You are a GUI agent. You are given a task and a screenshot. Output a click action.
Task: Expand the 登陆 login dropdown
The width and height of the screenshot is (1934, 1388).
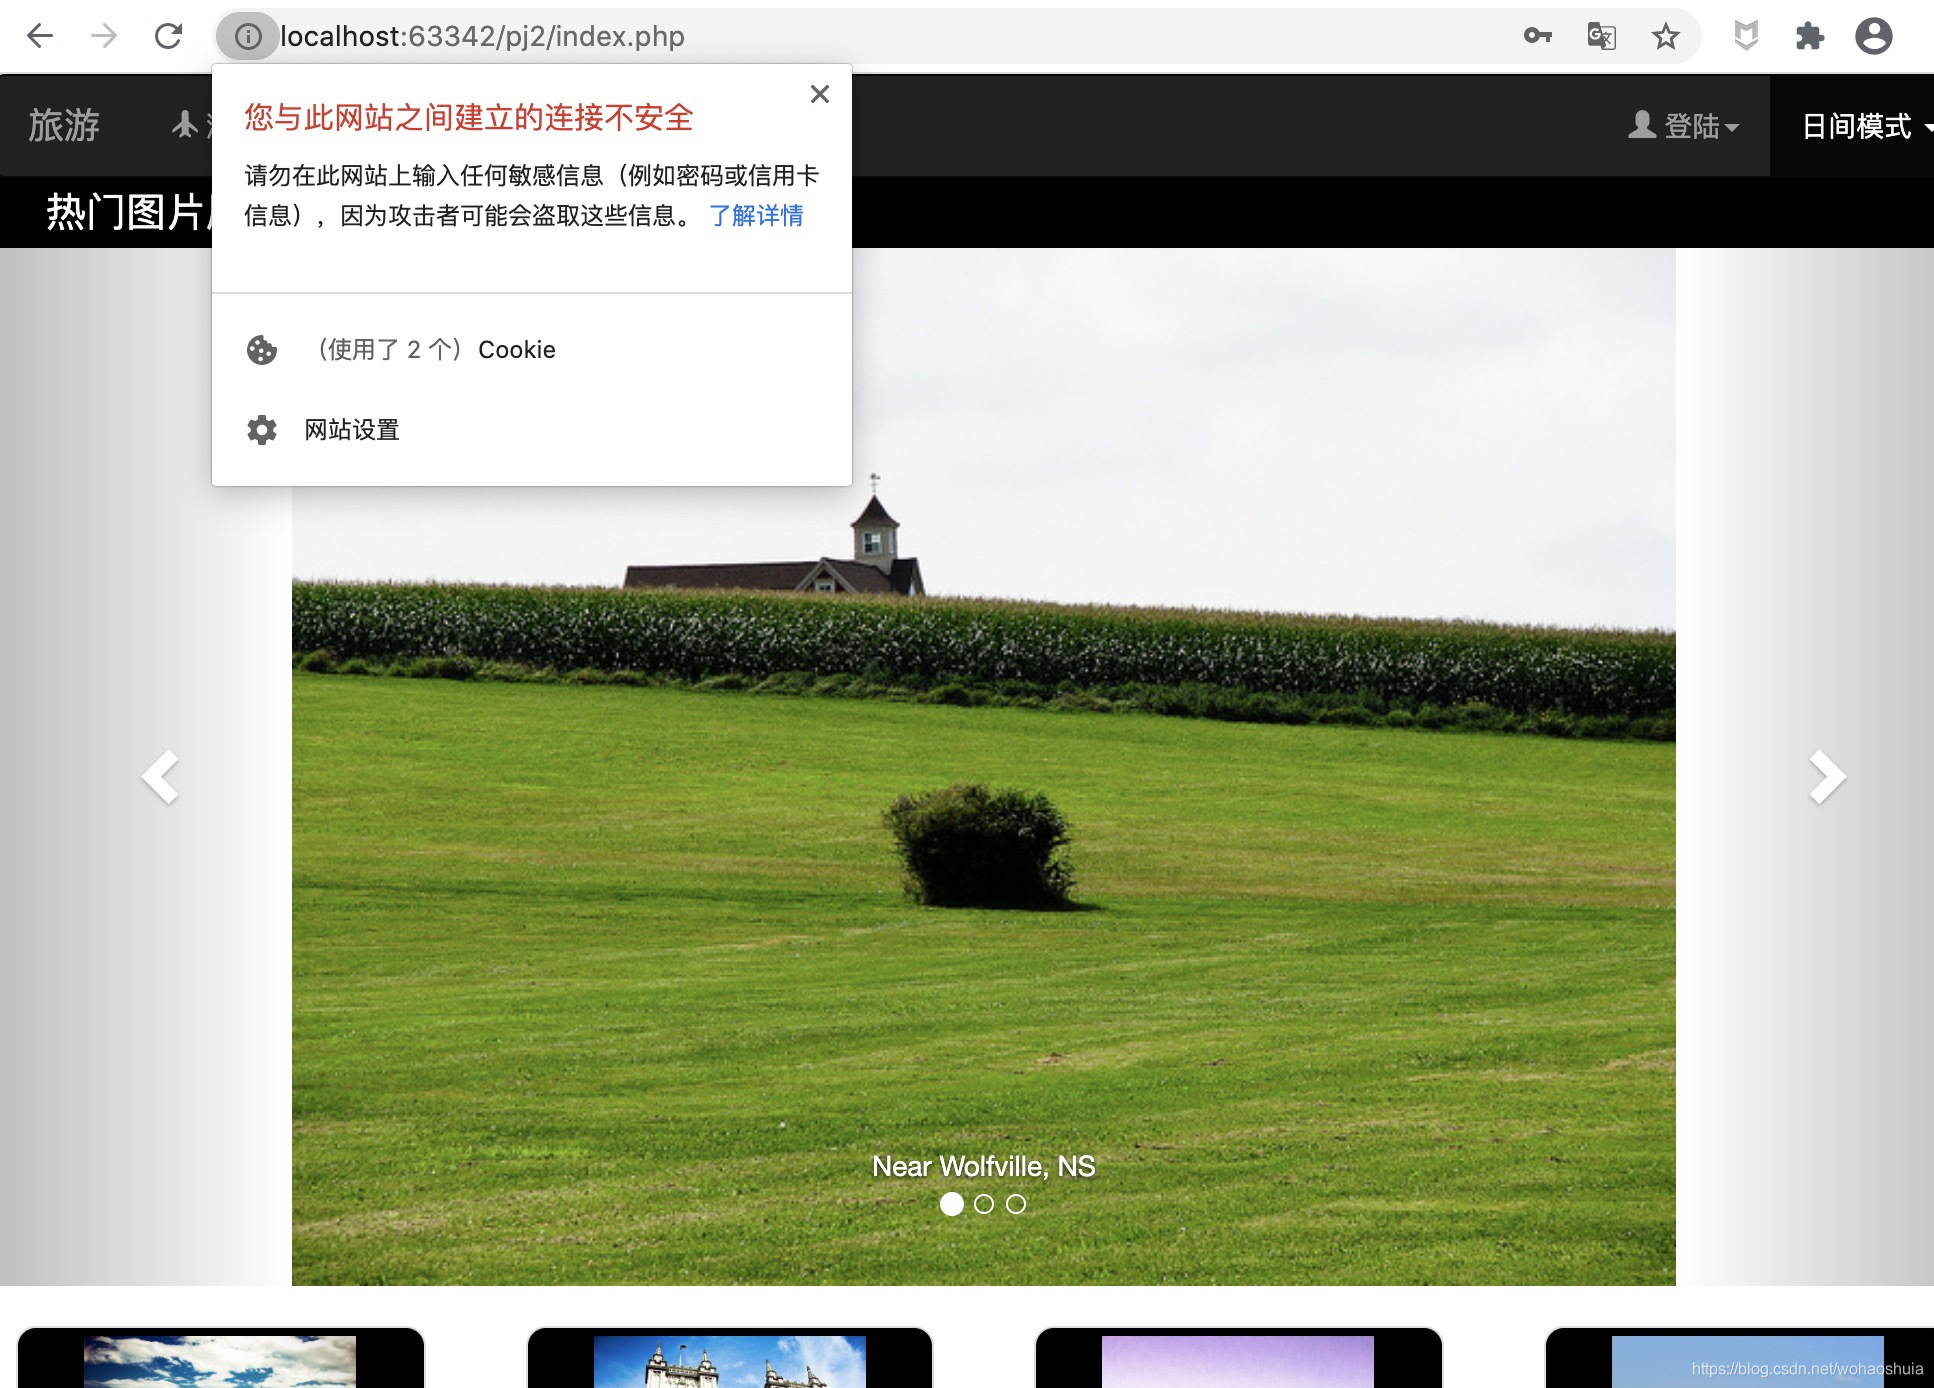tap(1684, 126)
